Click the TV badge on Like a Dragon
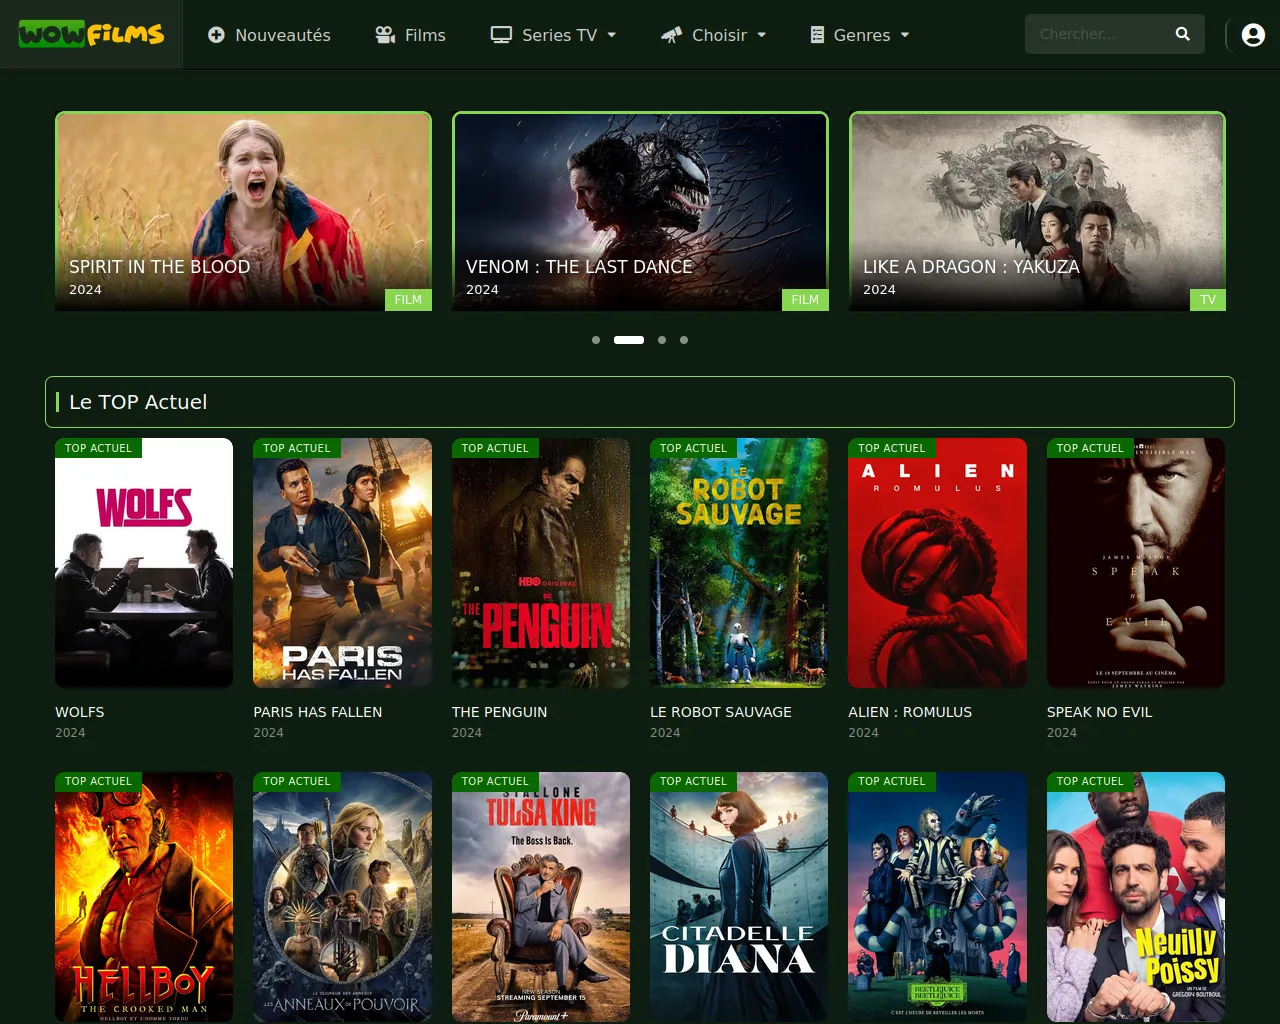This screenshot has height=1024, width=1280. pyautogui.click(x=1208, y=299)
